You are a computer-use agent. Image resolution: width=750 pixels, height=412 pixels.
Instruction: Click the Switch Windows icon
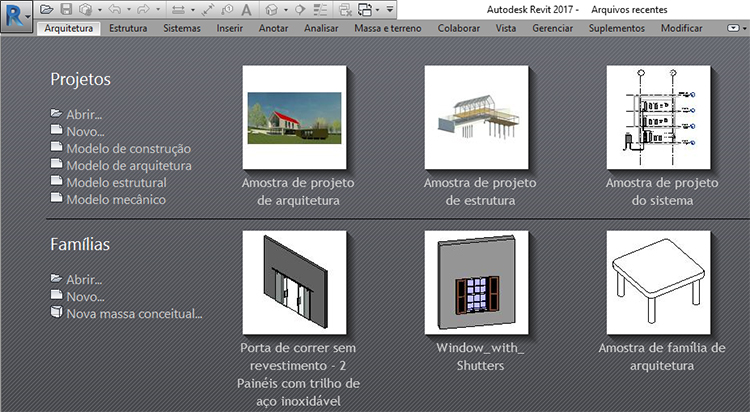[x=365, y=10]
